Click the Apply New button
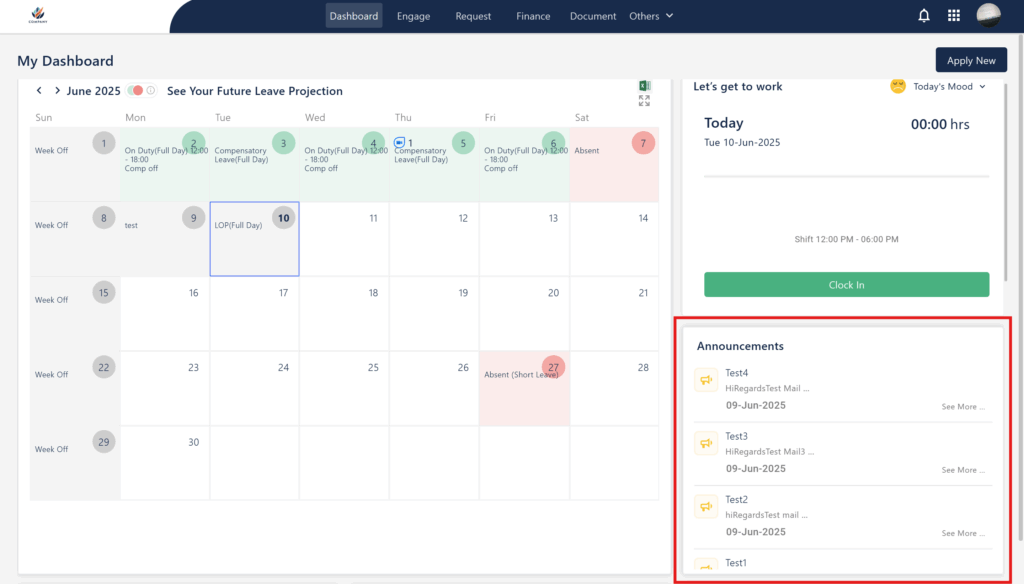 (x=971, y=60)
